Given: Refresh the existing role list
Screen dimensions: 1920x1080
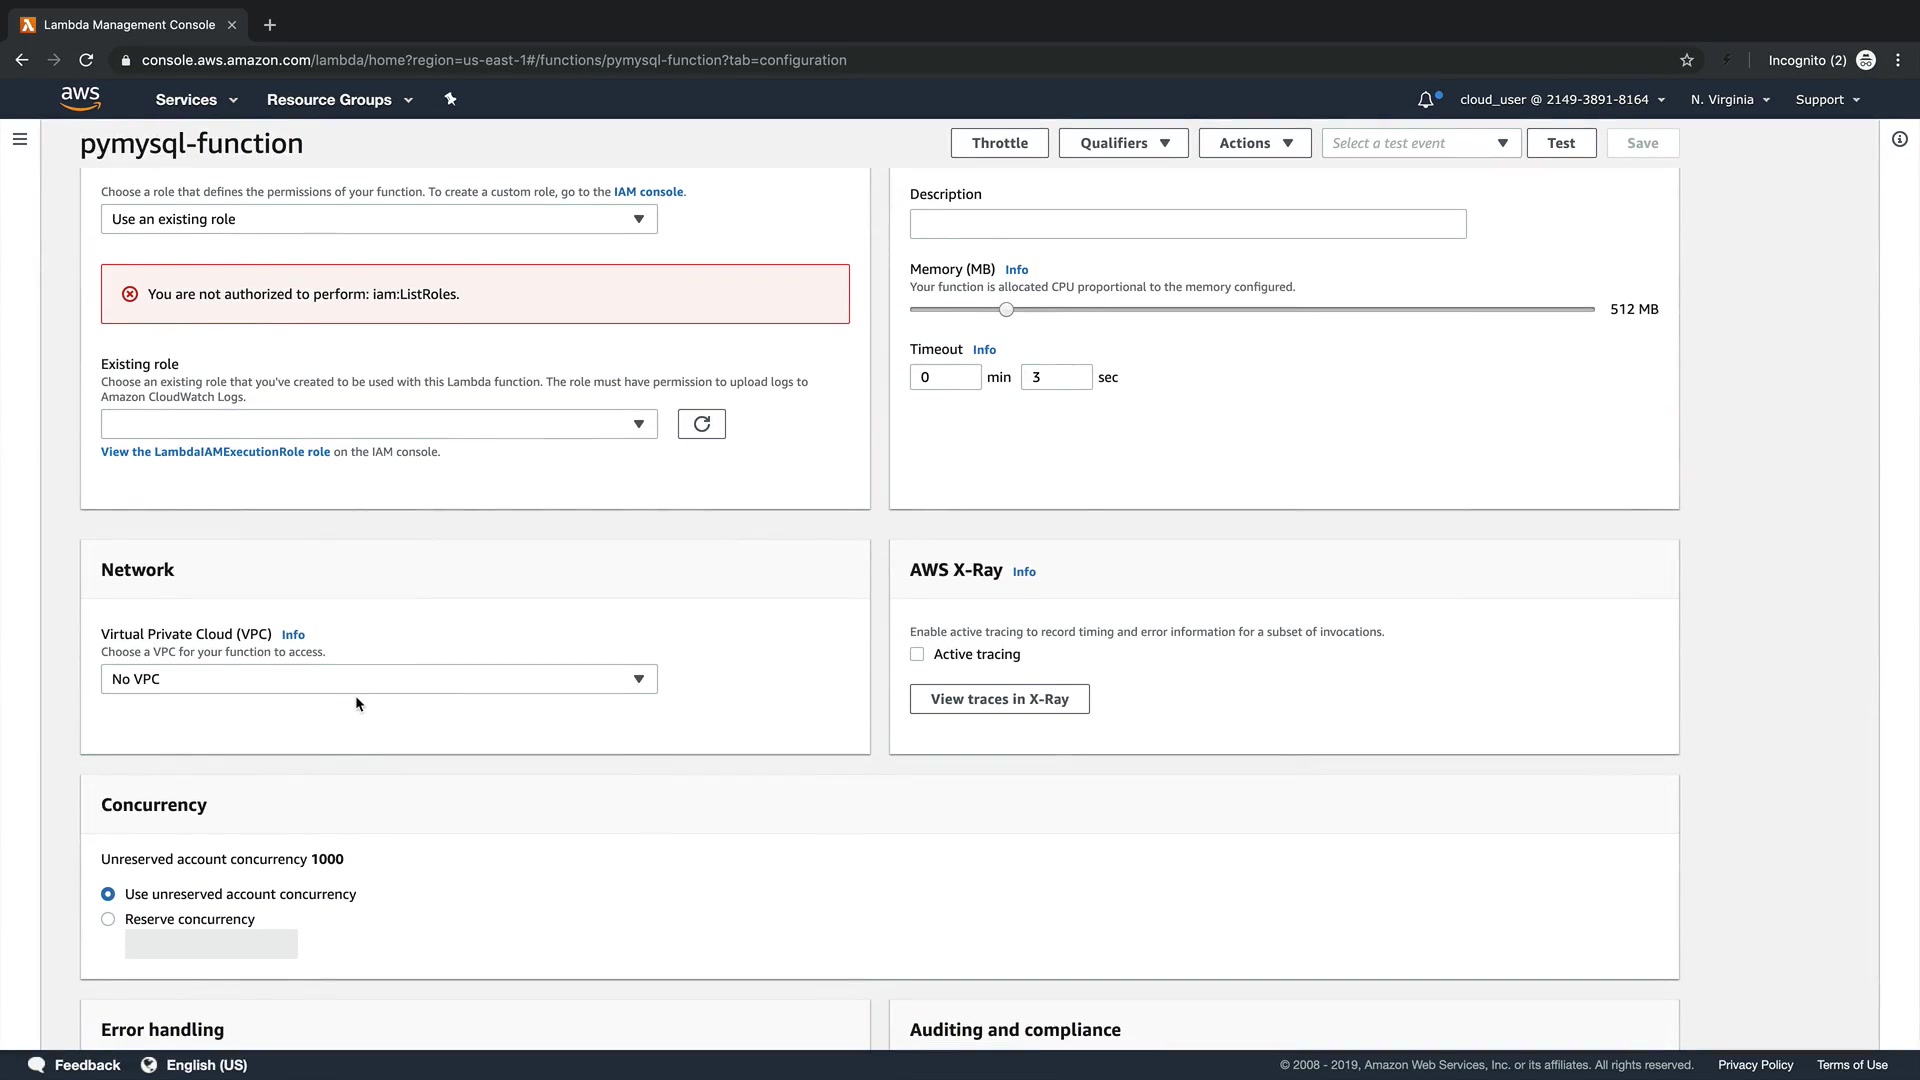Looking at the screenshot, I should click(x=701, y=424).
